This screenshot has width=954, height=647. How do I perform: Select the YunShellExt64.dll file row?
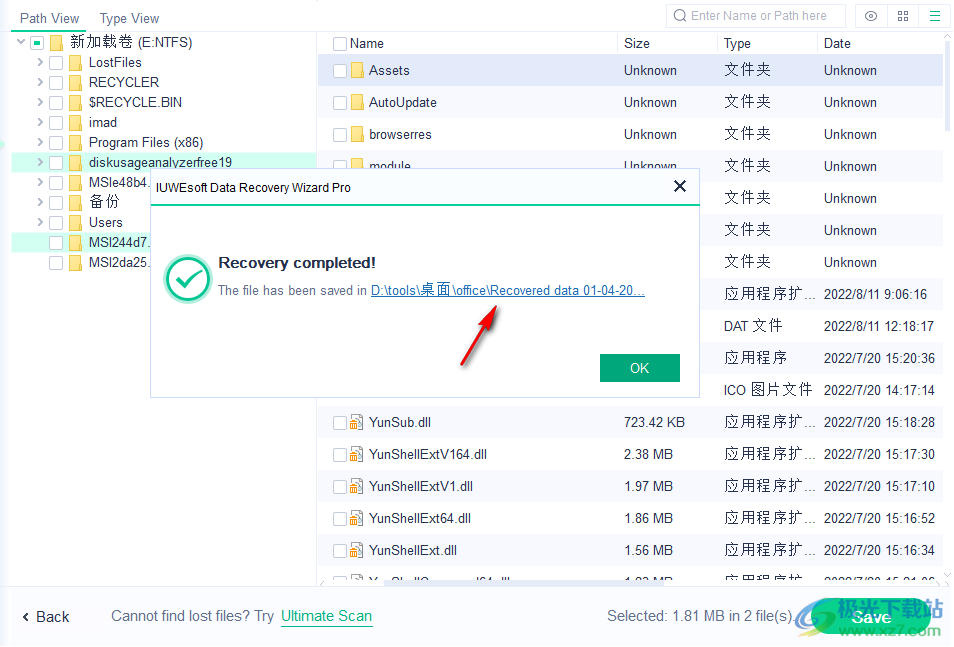pos(630,519)
